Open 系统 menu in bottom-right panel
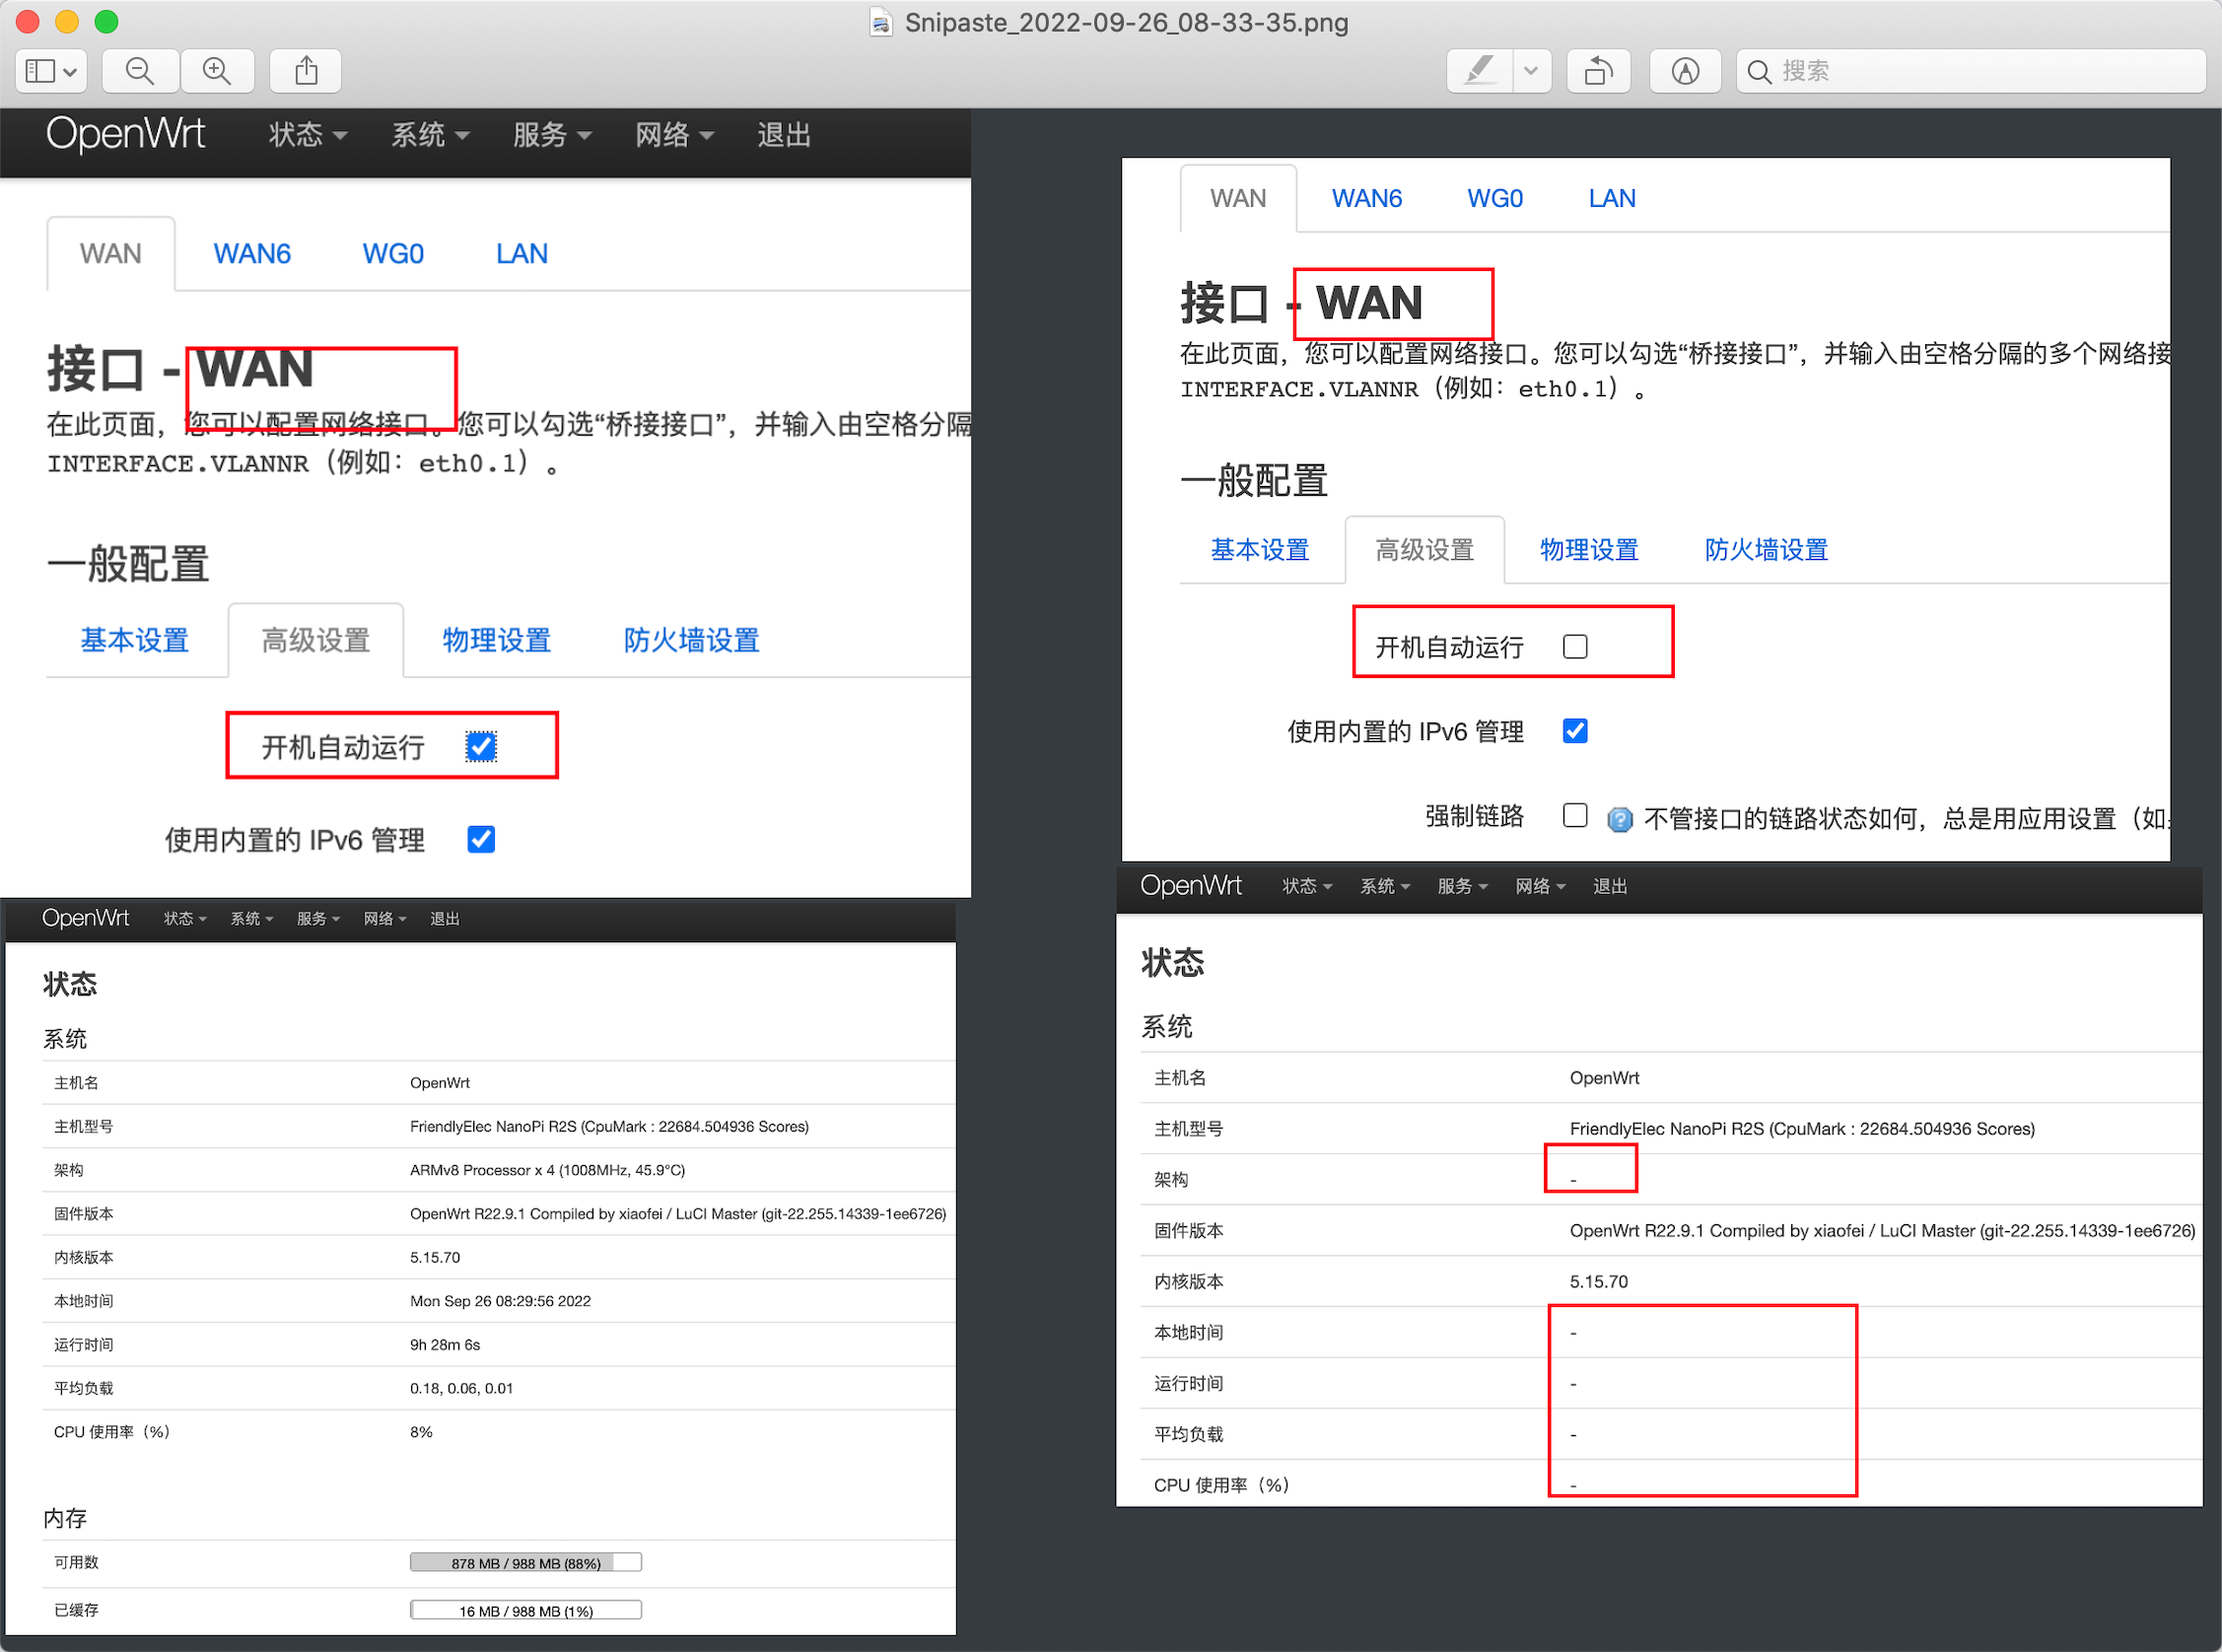The height and width of the screenshot is (1652, 2222). [1385, 886]
